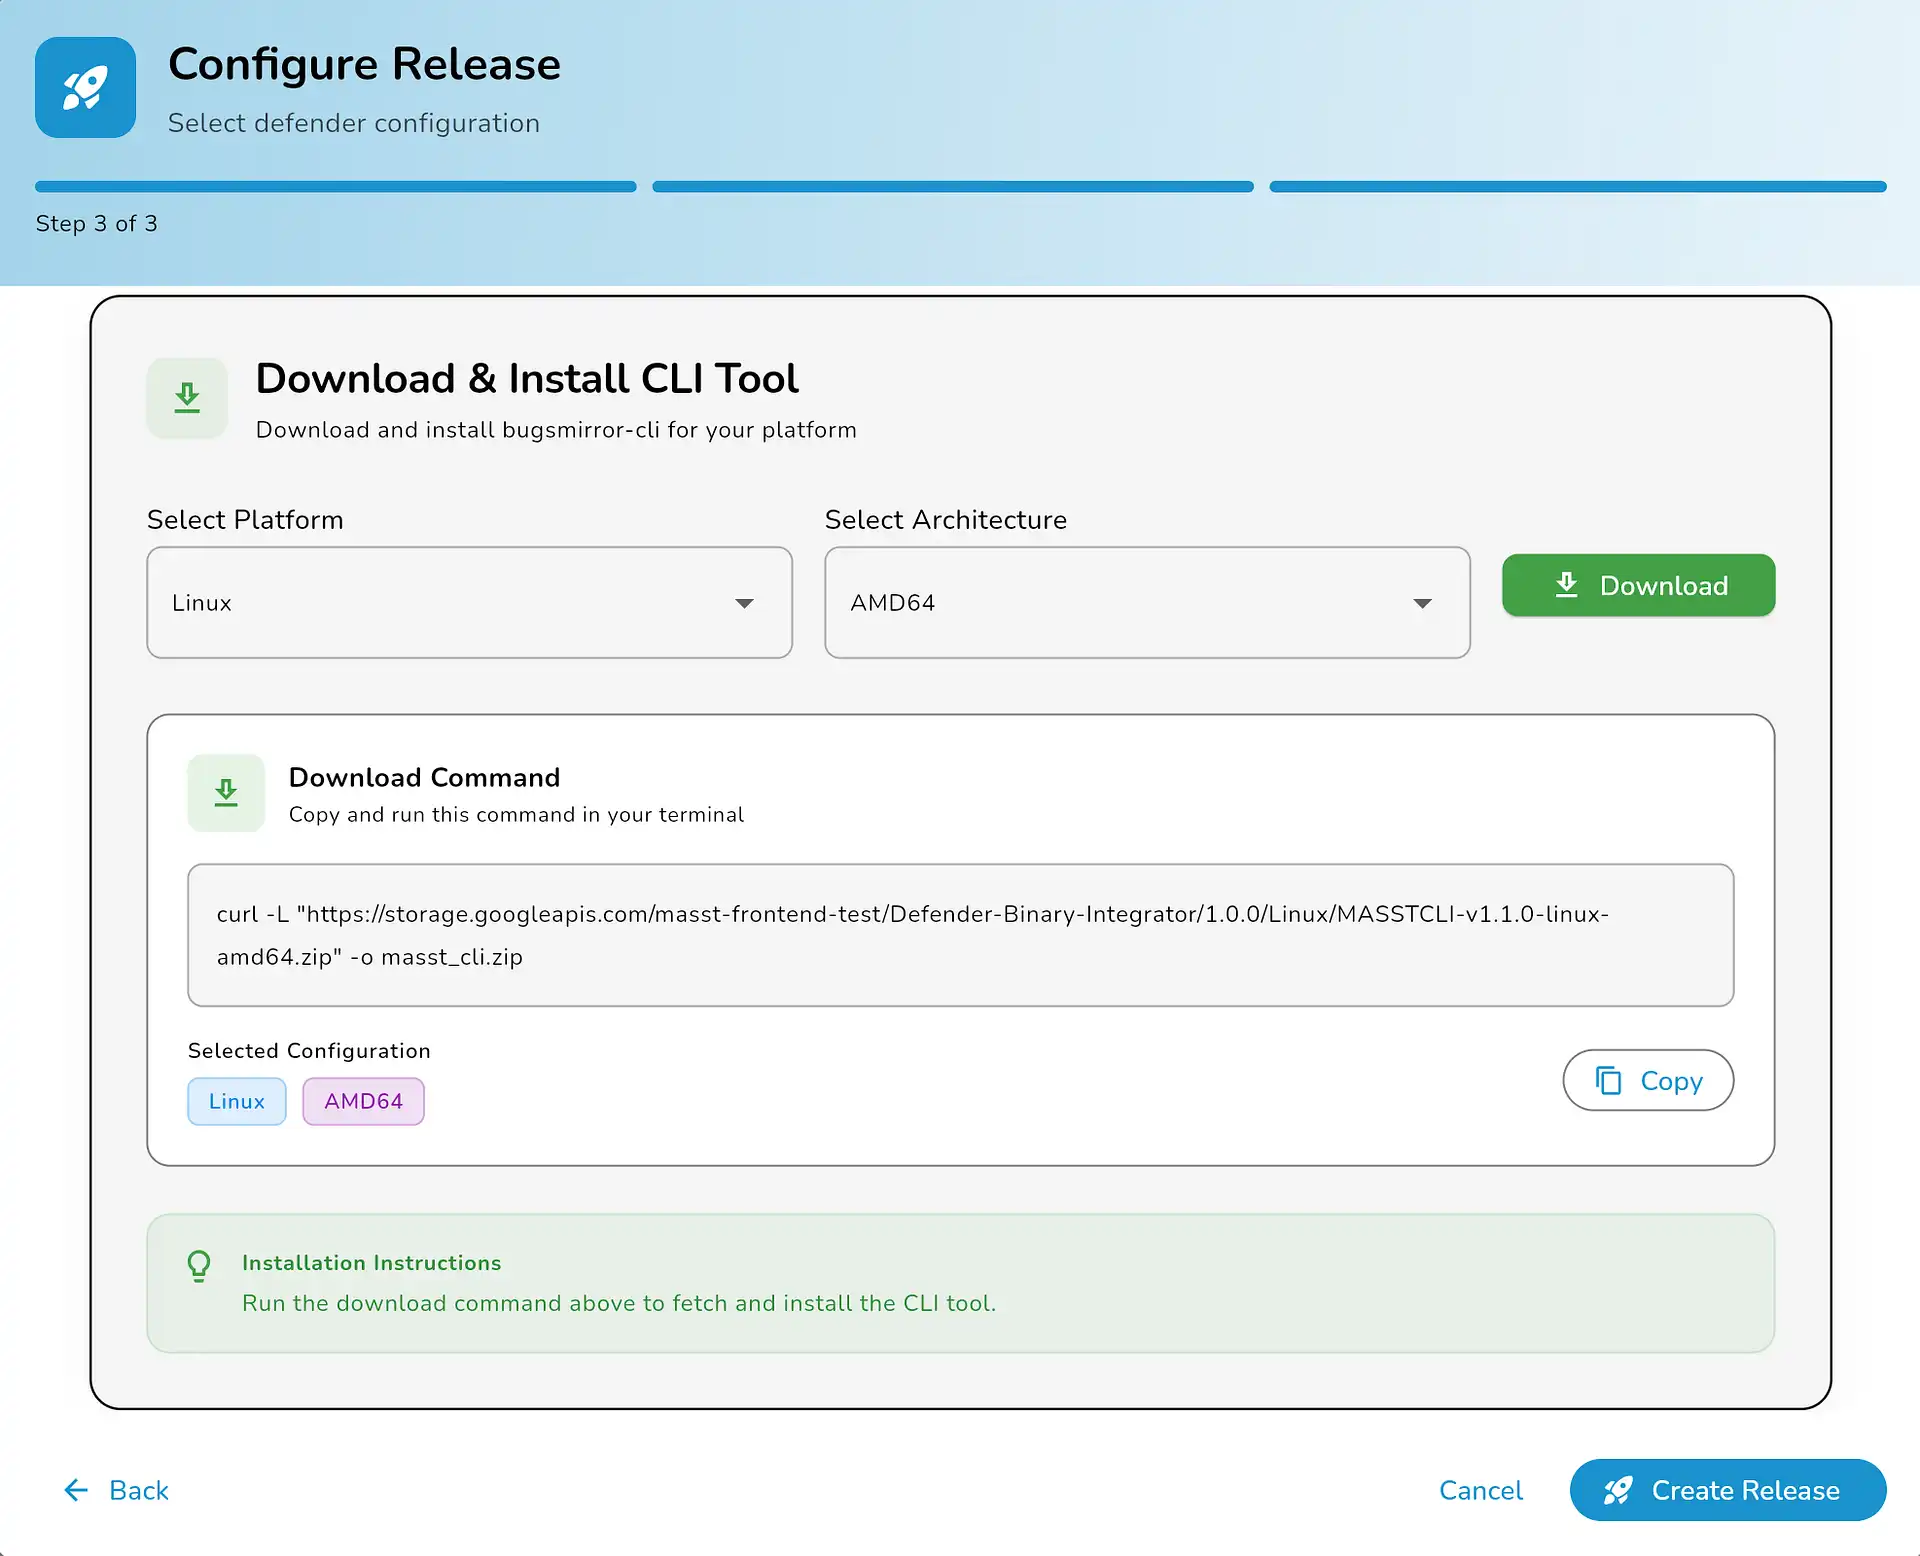Image resolution: width=1920 pixels, height=1556 pixels.
Task: Click the second progress bar segment
Action: (953, 187)
